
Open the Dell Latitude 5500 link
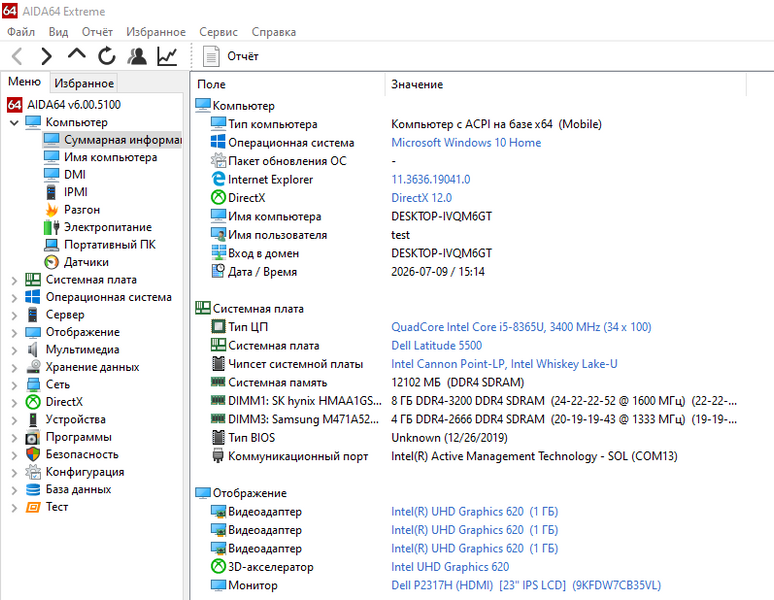(436, 345)
